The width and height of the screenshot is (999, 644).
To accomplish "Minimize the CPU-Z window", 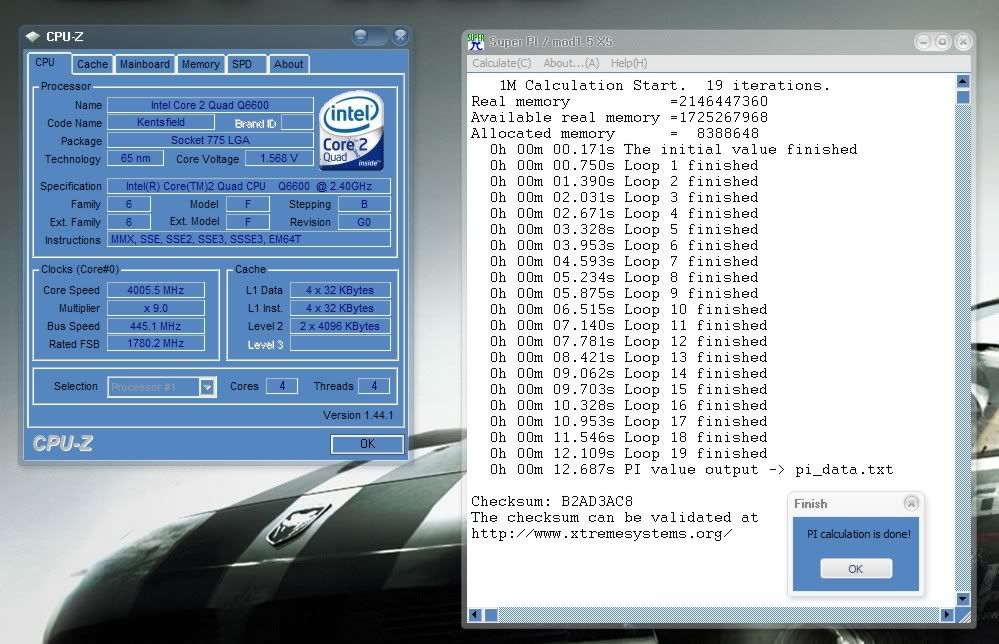I will pos(361,36).
